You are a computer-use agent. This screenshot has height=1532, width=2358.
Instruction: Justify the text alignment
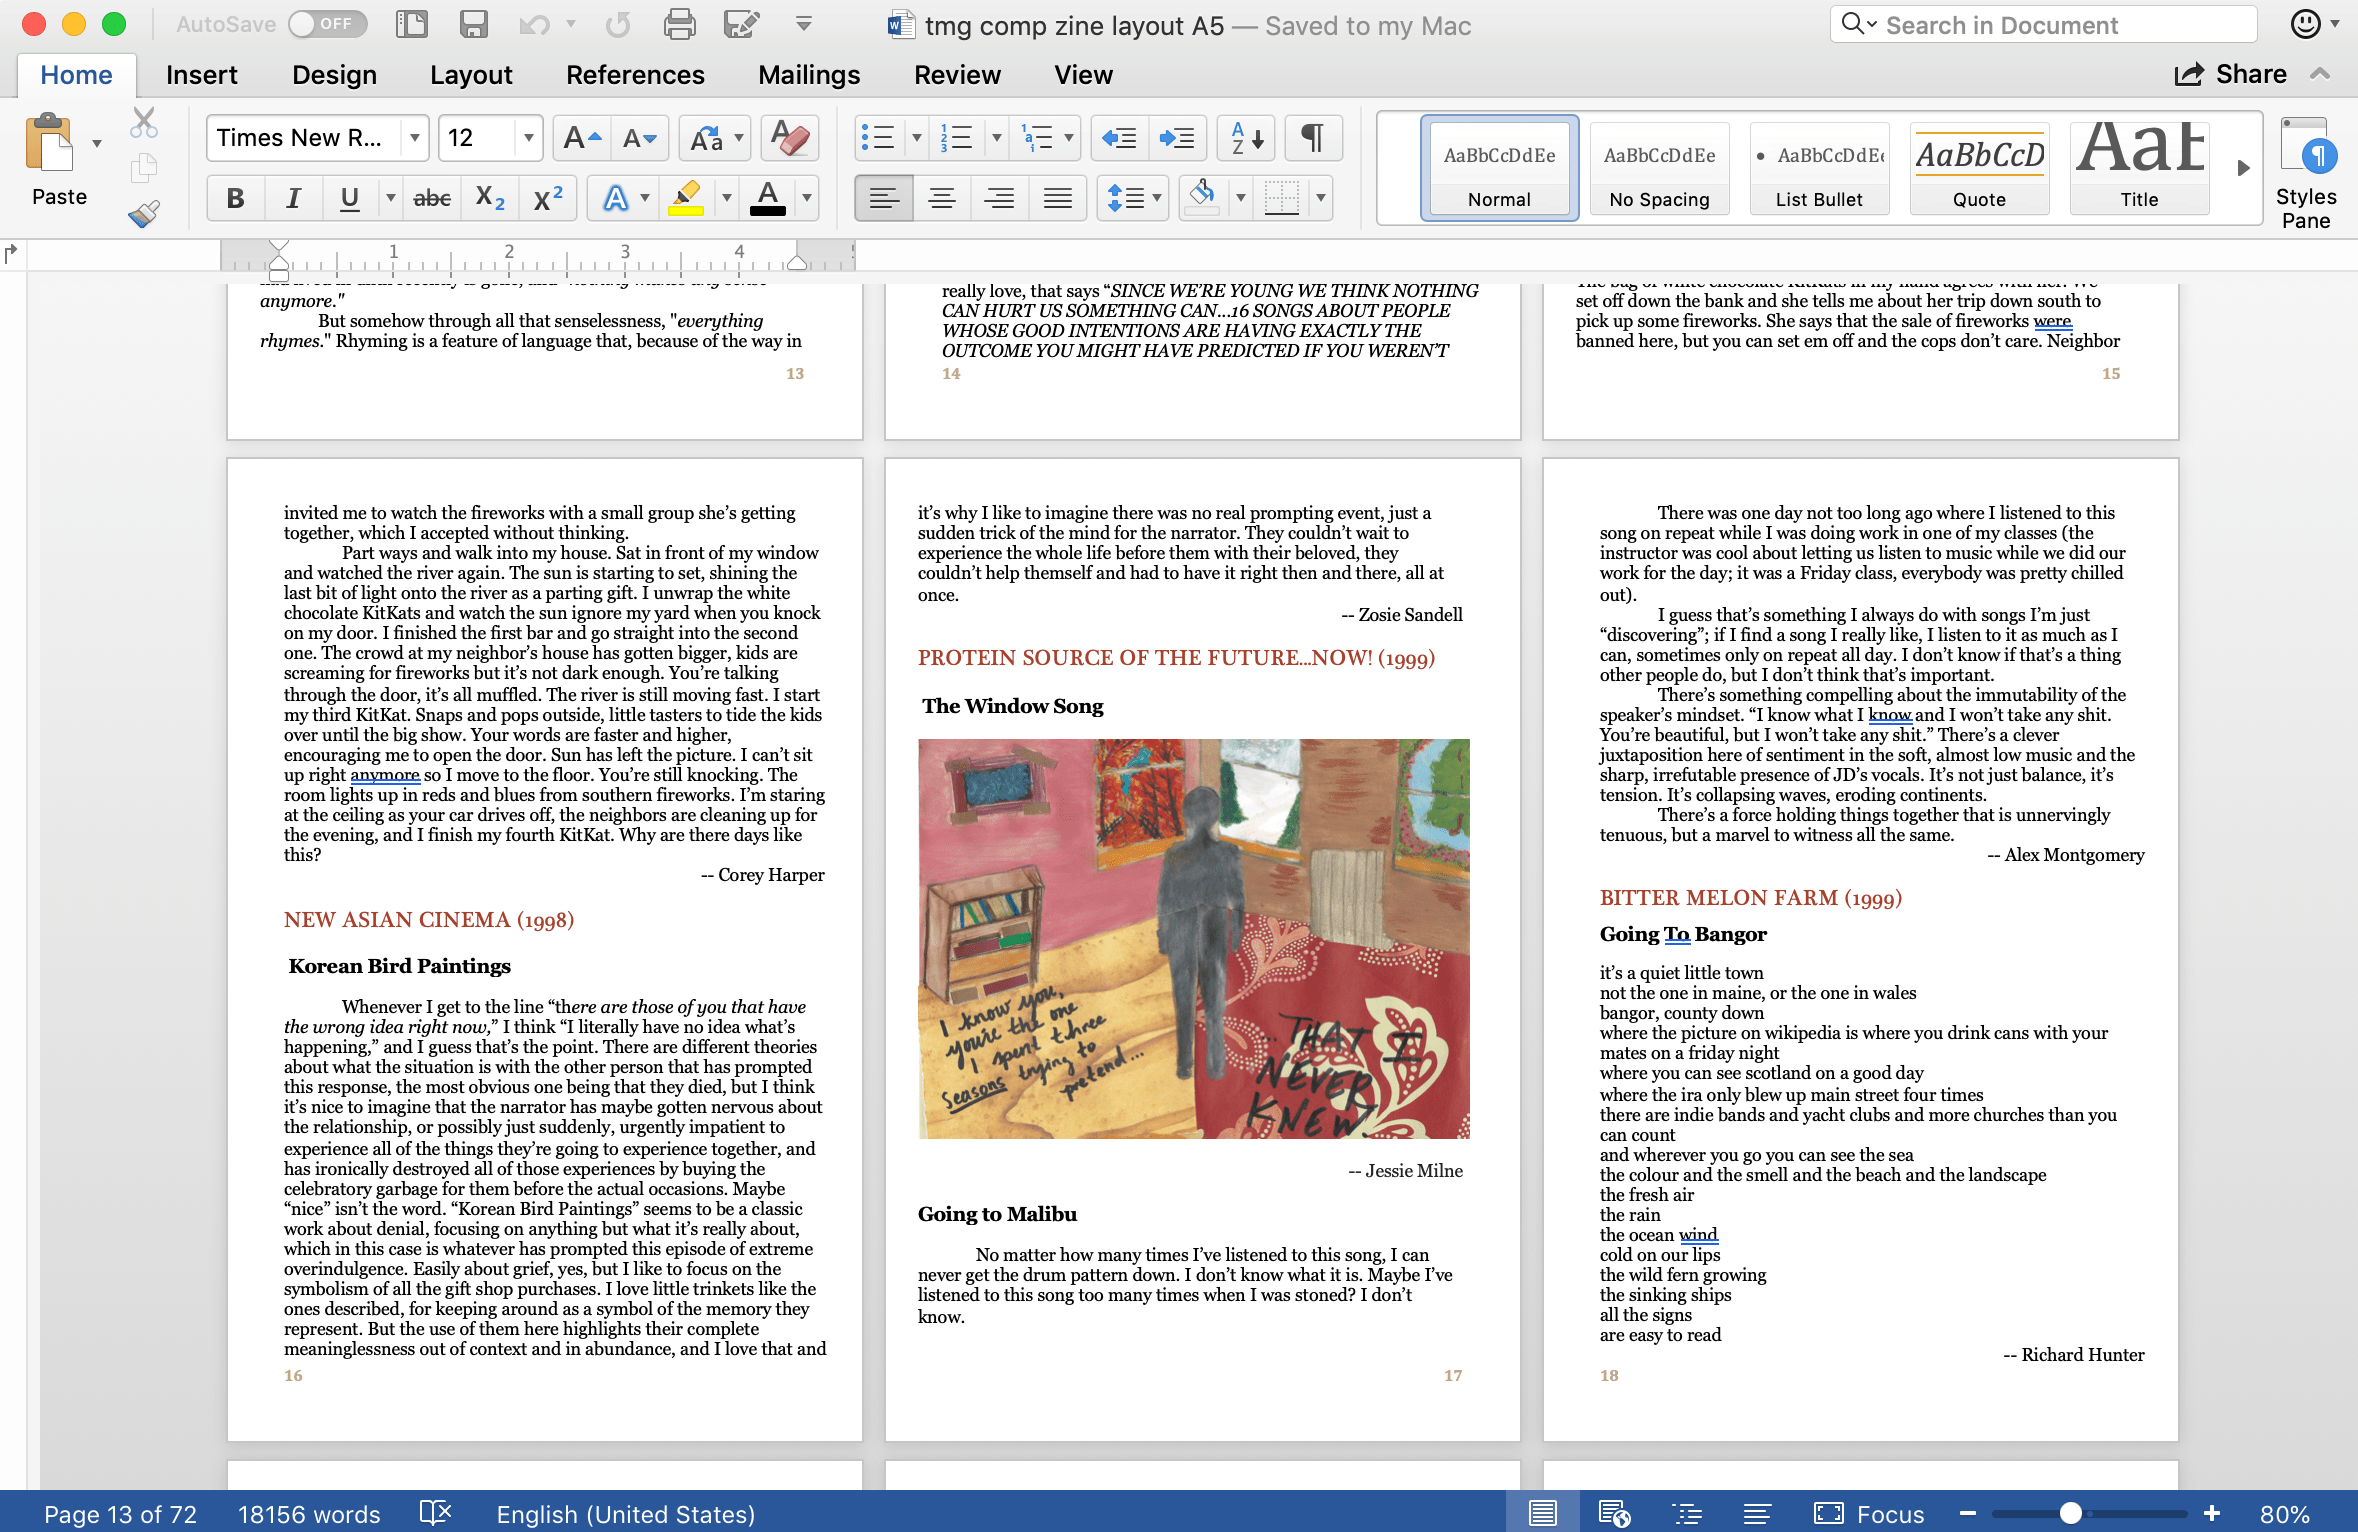[x=1057, y=198]
